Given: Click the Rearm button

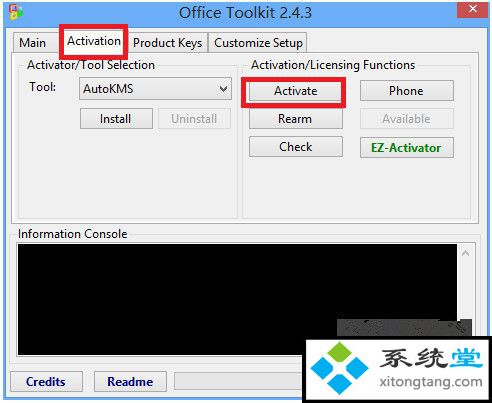Looking at the screenshot, I should [295, 119].
